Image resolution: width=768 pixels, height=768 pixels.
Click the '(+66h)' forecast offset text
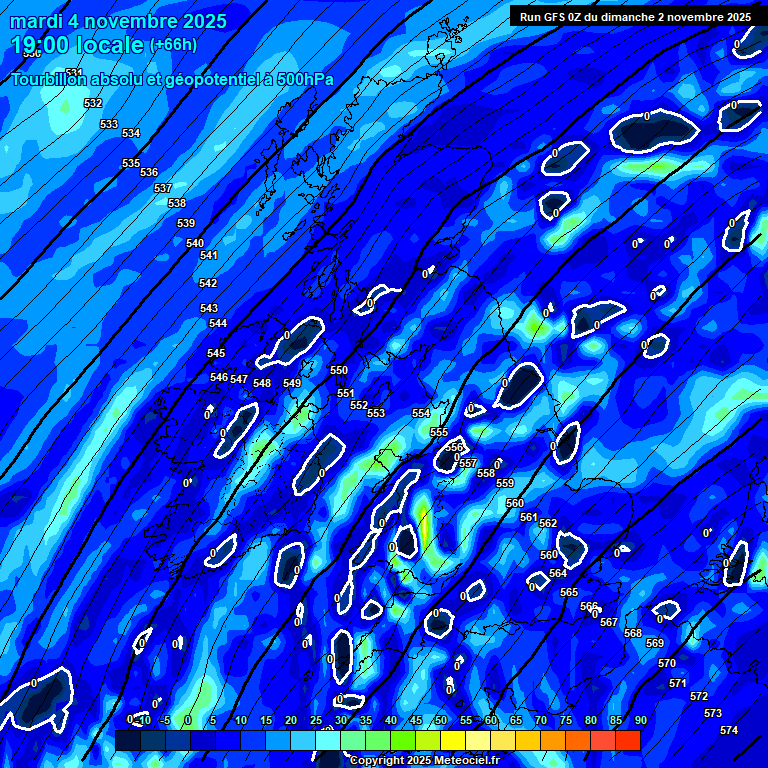(173, 45)
